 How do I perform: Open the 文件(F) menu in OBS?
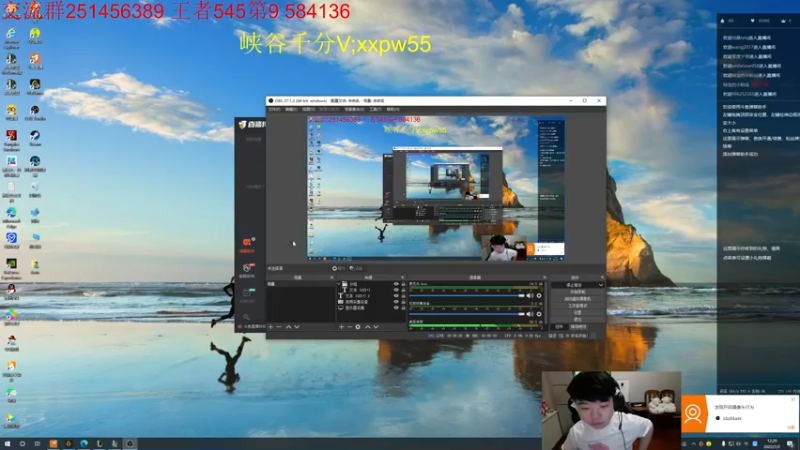[x=274, y=109]
